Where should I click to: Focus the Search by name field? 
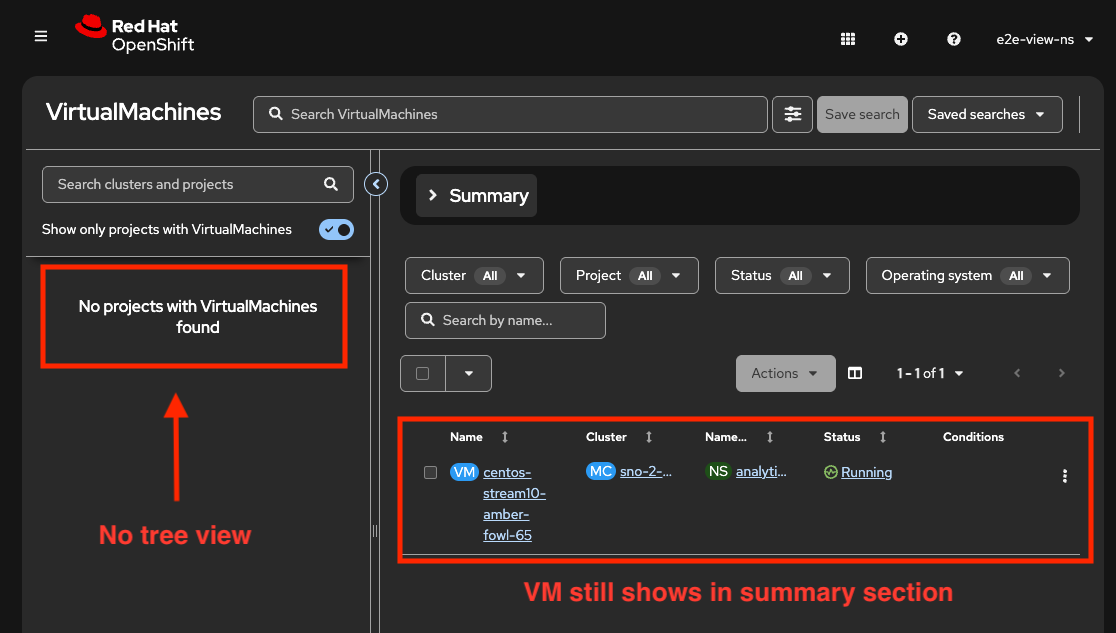point(505,320)
